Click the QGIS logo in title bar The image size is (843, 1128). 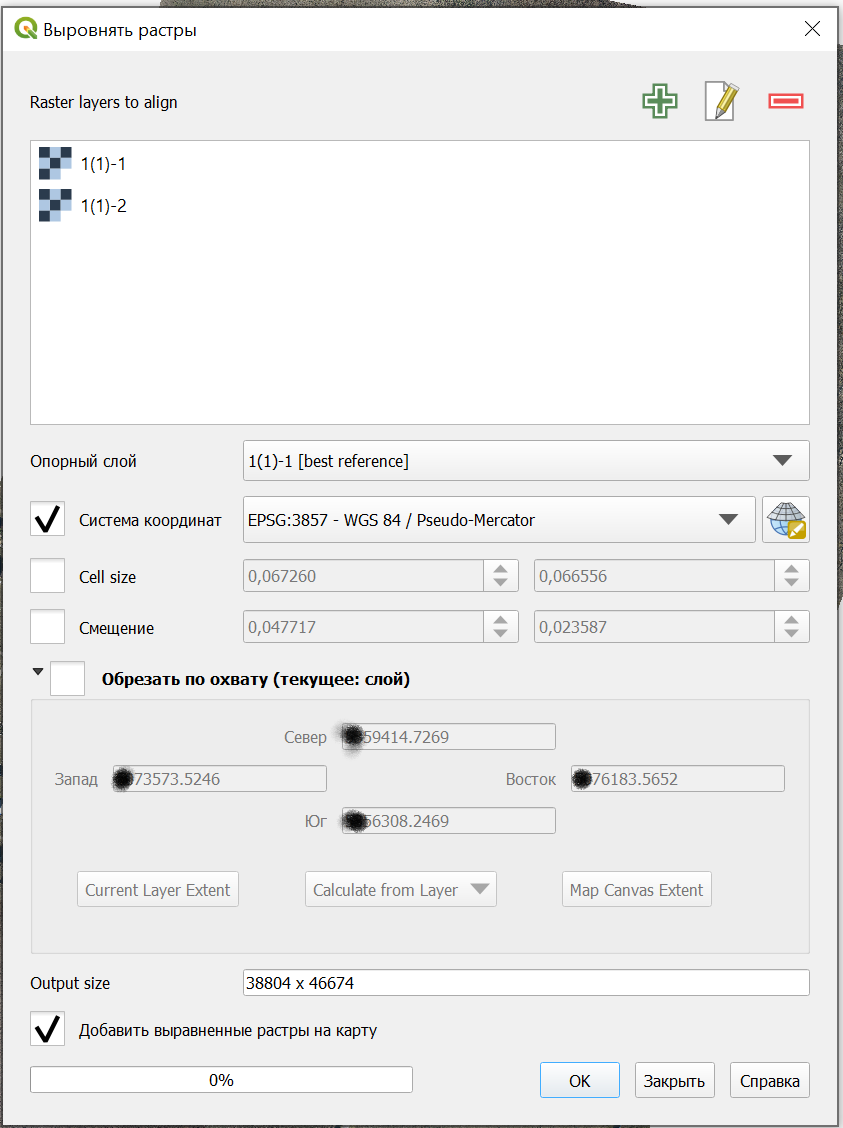click(25, 29)
